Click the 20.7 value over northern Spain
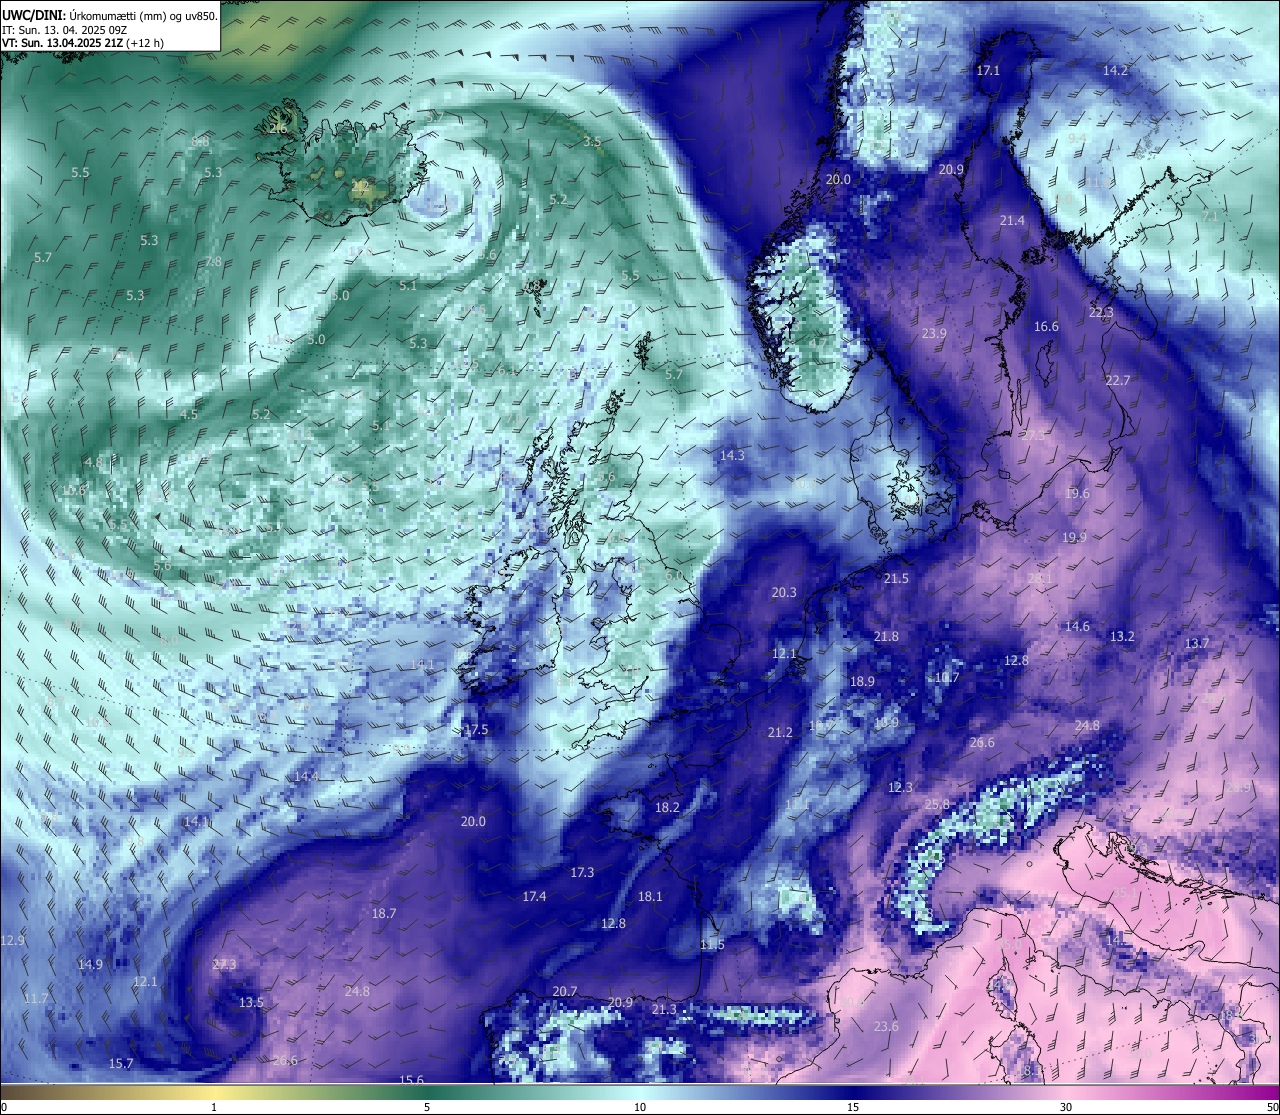The height and width of the screenshot is (1115, 1280). coord(565,992)
